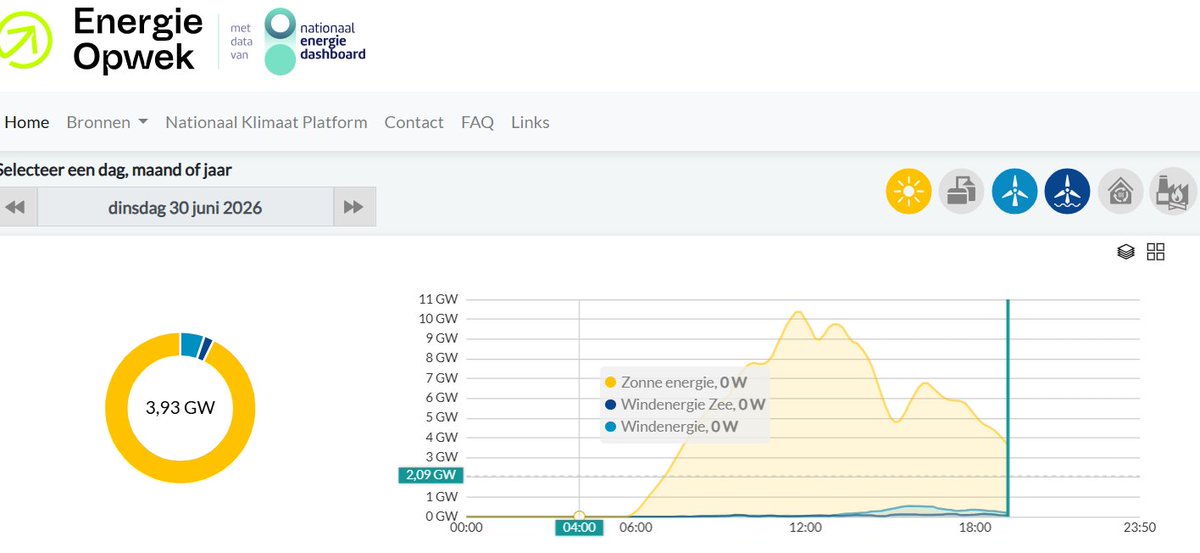
Task: Click the 06:00 x-axis label
Action: pos(636,527)
